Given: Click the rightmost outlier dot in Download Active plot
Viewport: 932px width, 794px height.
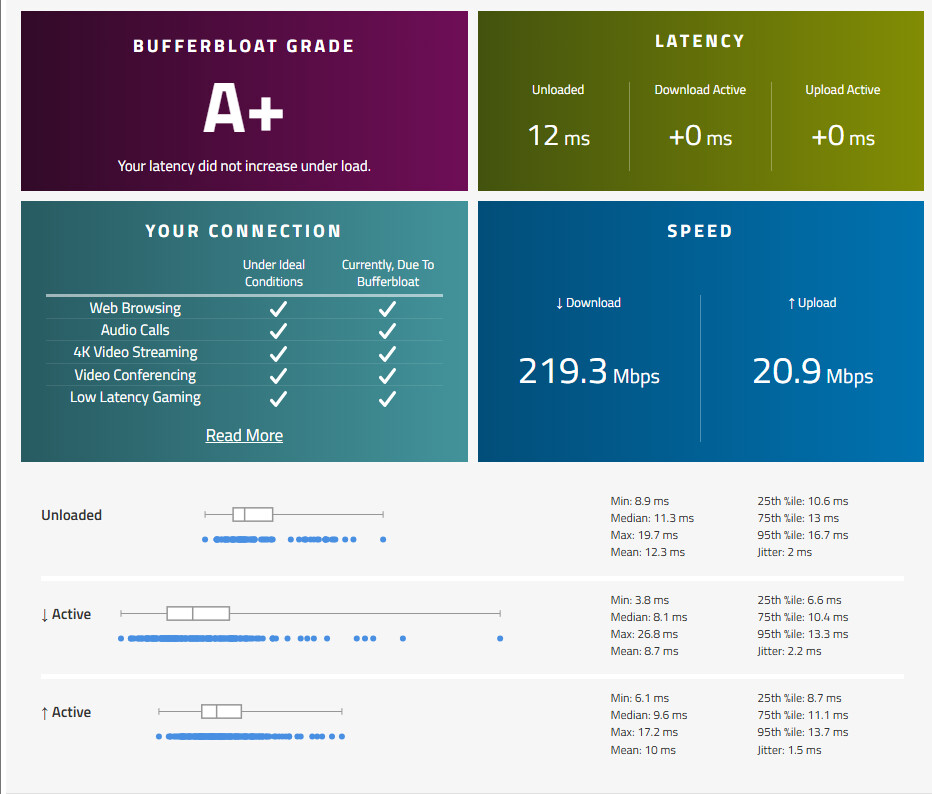Looking at the screenshot, I should 500,638.
